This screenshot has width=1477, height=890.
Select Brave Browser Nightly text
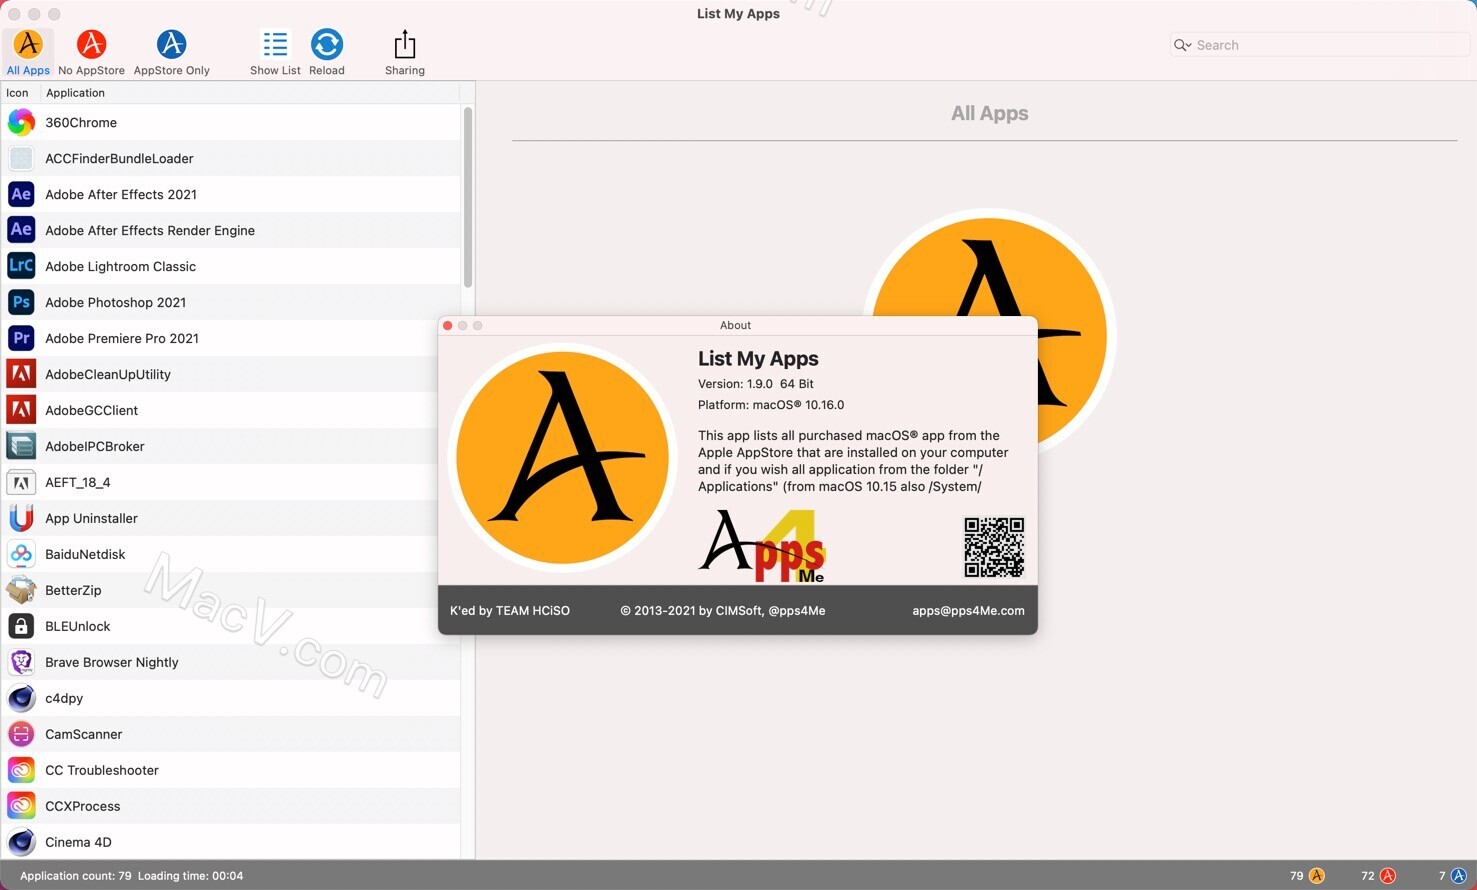[x=111, y=662]
